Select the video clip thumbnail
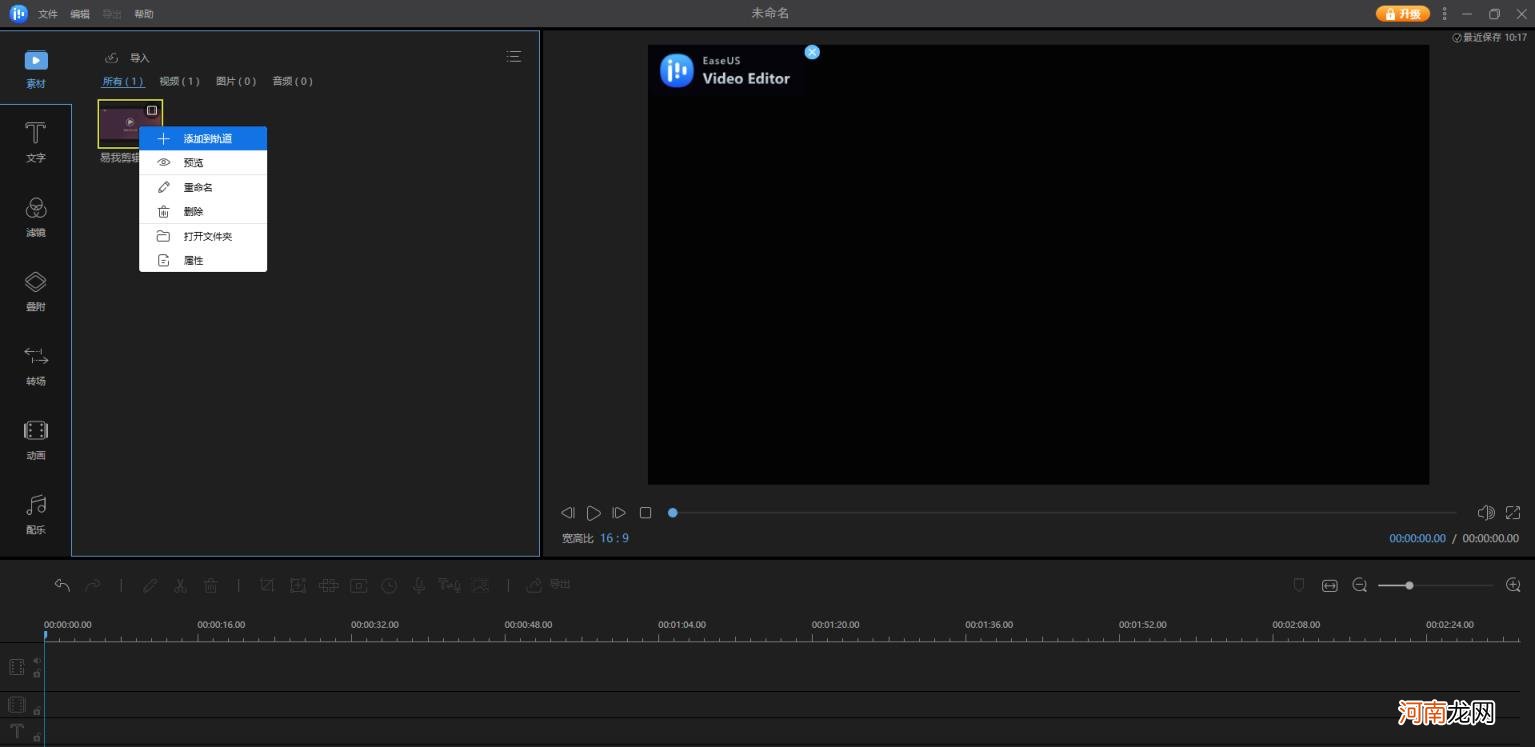The width and height of the screenshot is (1535, 747). [130, 124]
